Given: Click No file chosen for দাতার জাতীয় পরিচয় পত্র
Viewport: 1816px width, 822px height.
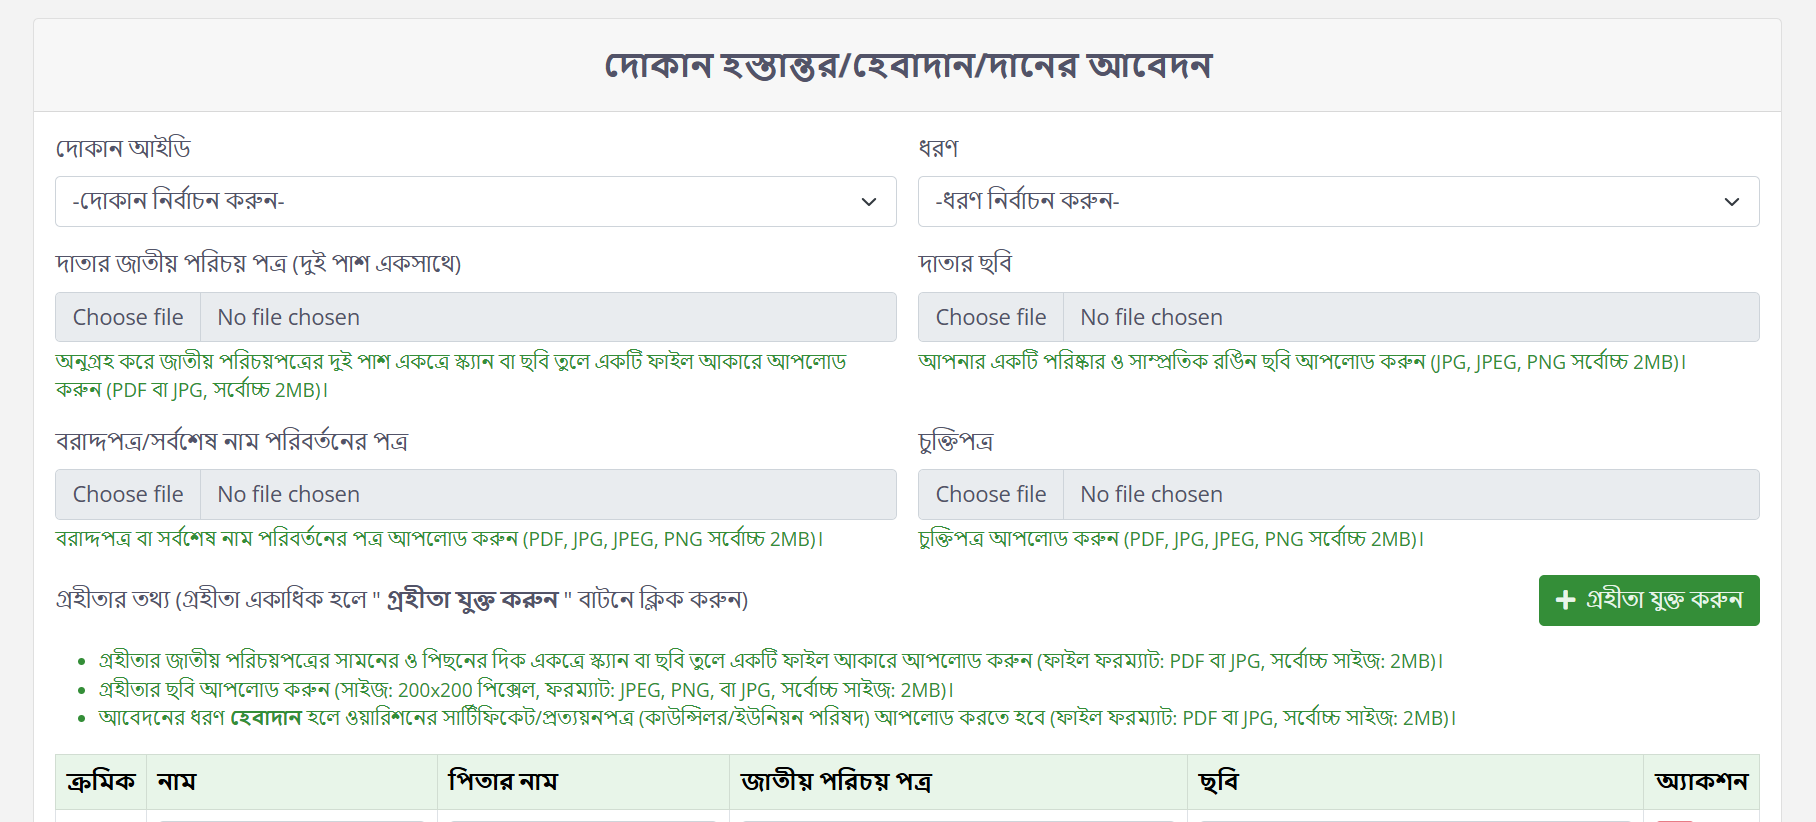Looking at the screenshot, I should [288, 317].
